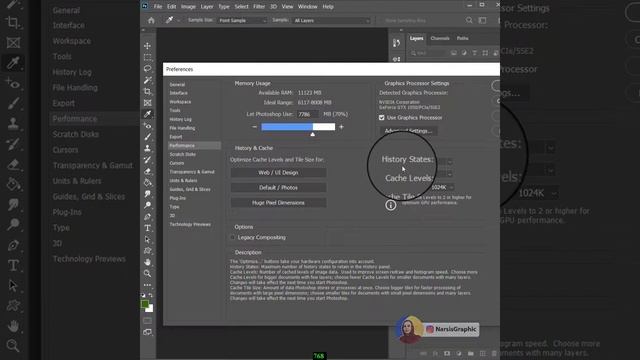The image size is (640, 360).
Task: Select the Dodge tool
Action: coord(147,205)
